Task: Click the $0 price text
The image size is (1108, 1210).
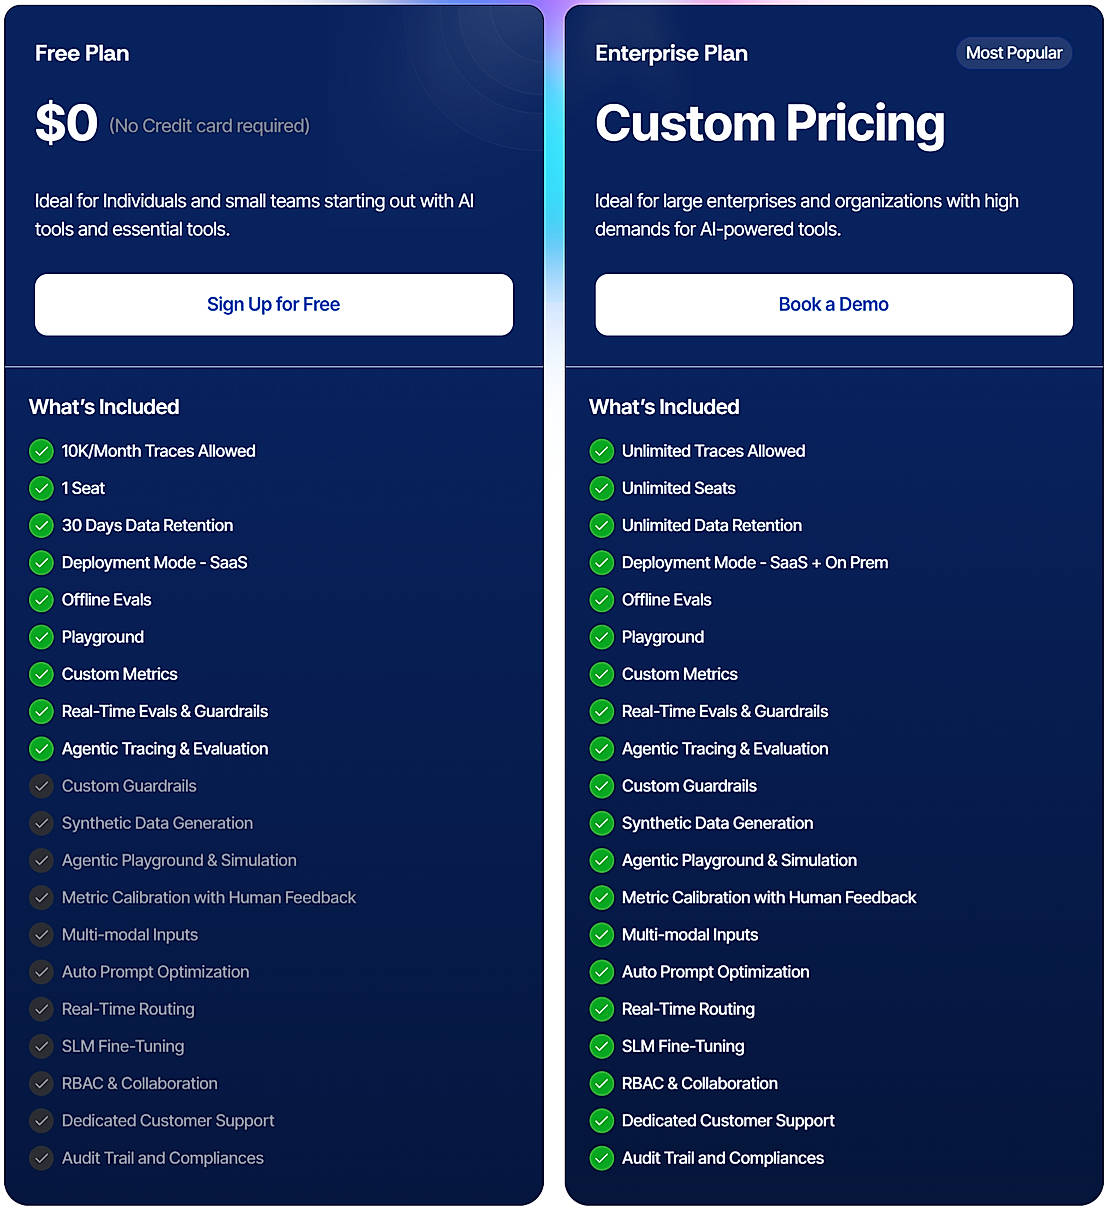Action: (66, 124)
